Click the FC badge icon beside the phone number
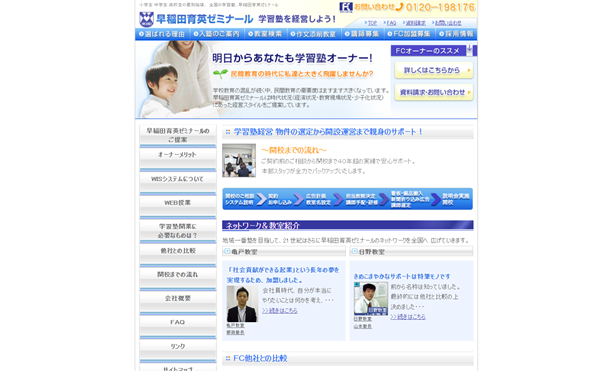 tap(346, 7)
